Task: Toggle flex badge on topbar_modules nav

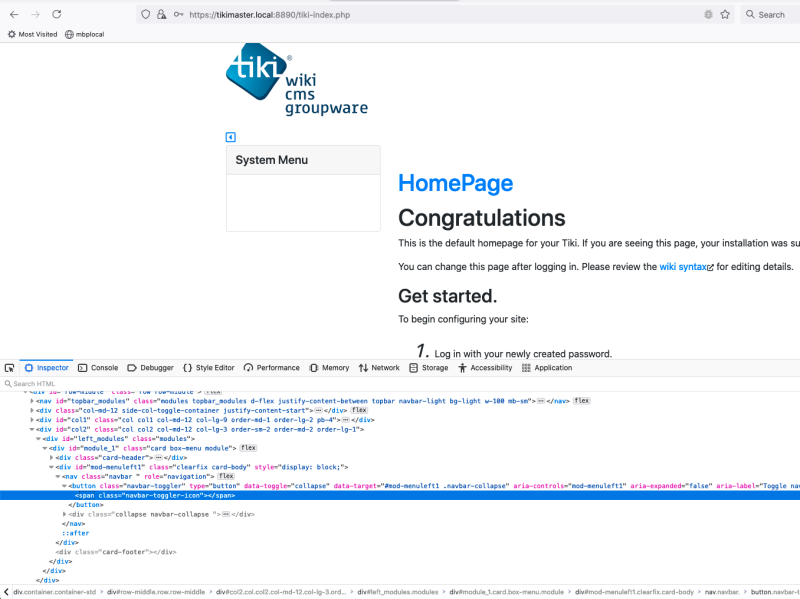Action: tap(582, 401)
